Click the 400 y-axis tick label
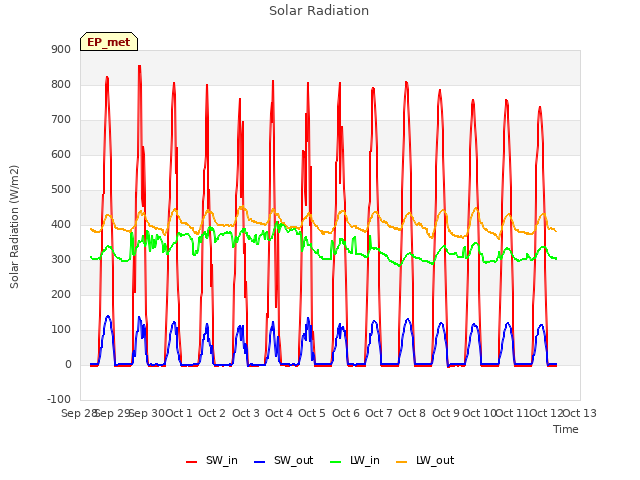Image resolution: width=640 pixels, height=480 pixels. click(61, 224)
